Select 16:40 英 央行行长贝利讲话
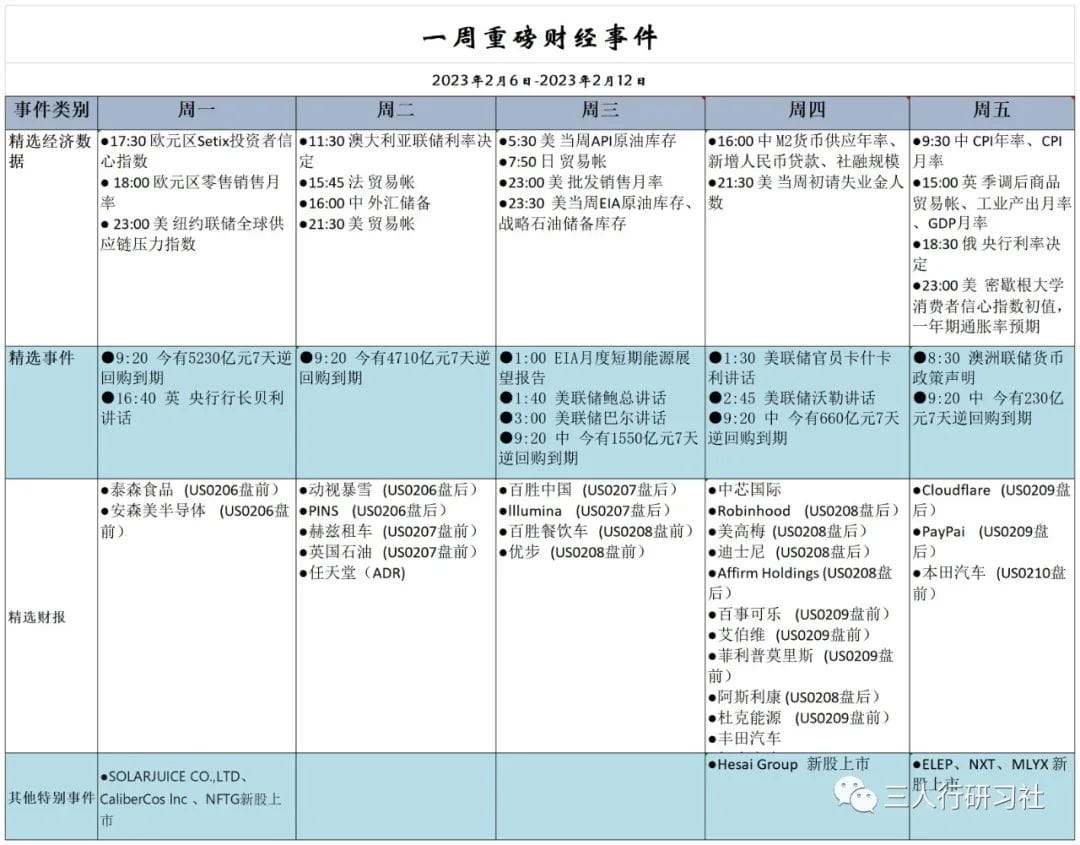The image size is (1080, 845). tap(192, 408)
